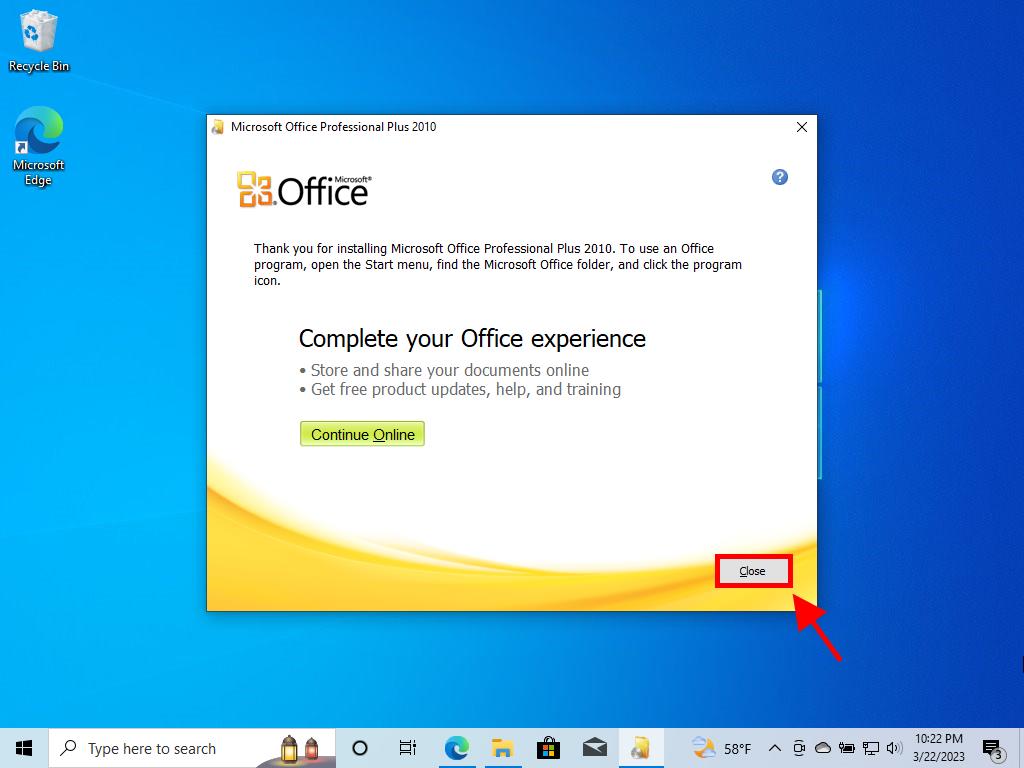Click the Close button in the dialog
Viewport: 1024px width, 768px height.
tap(753, 571)
